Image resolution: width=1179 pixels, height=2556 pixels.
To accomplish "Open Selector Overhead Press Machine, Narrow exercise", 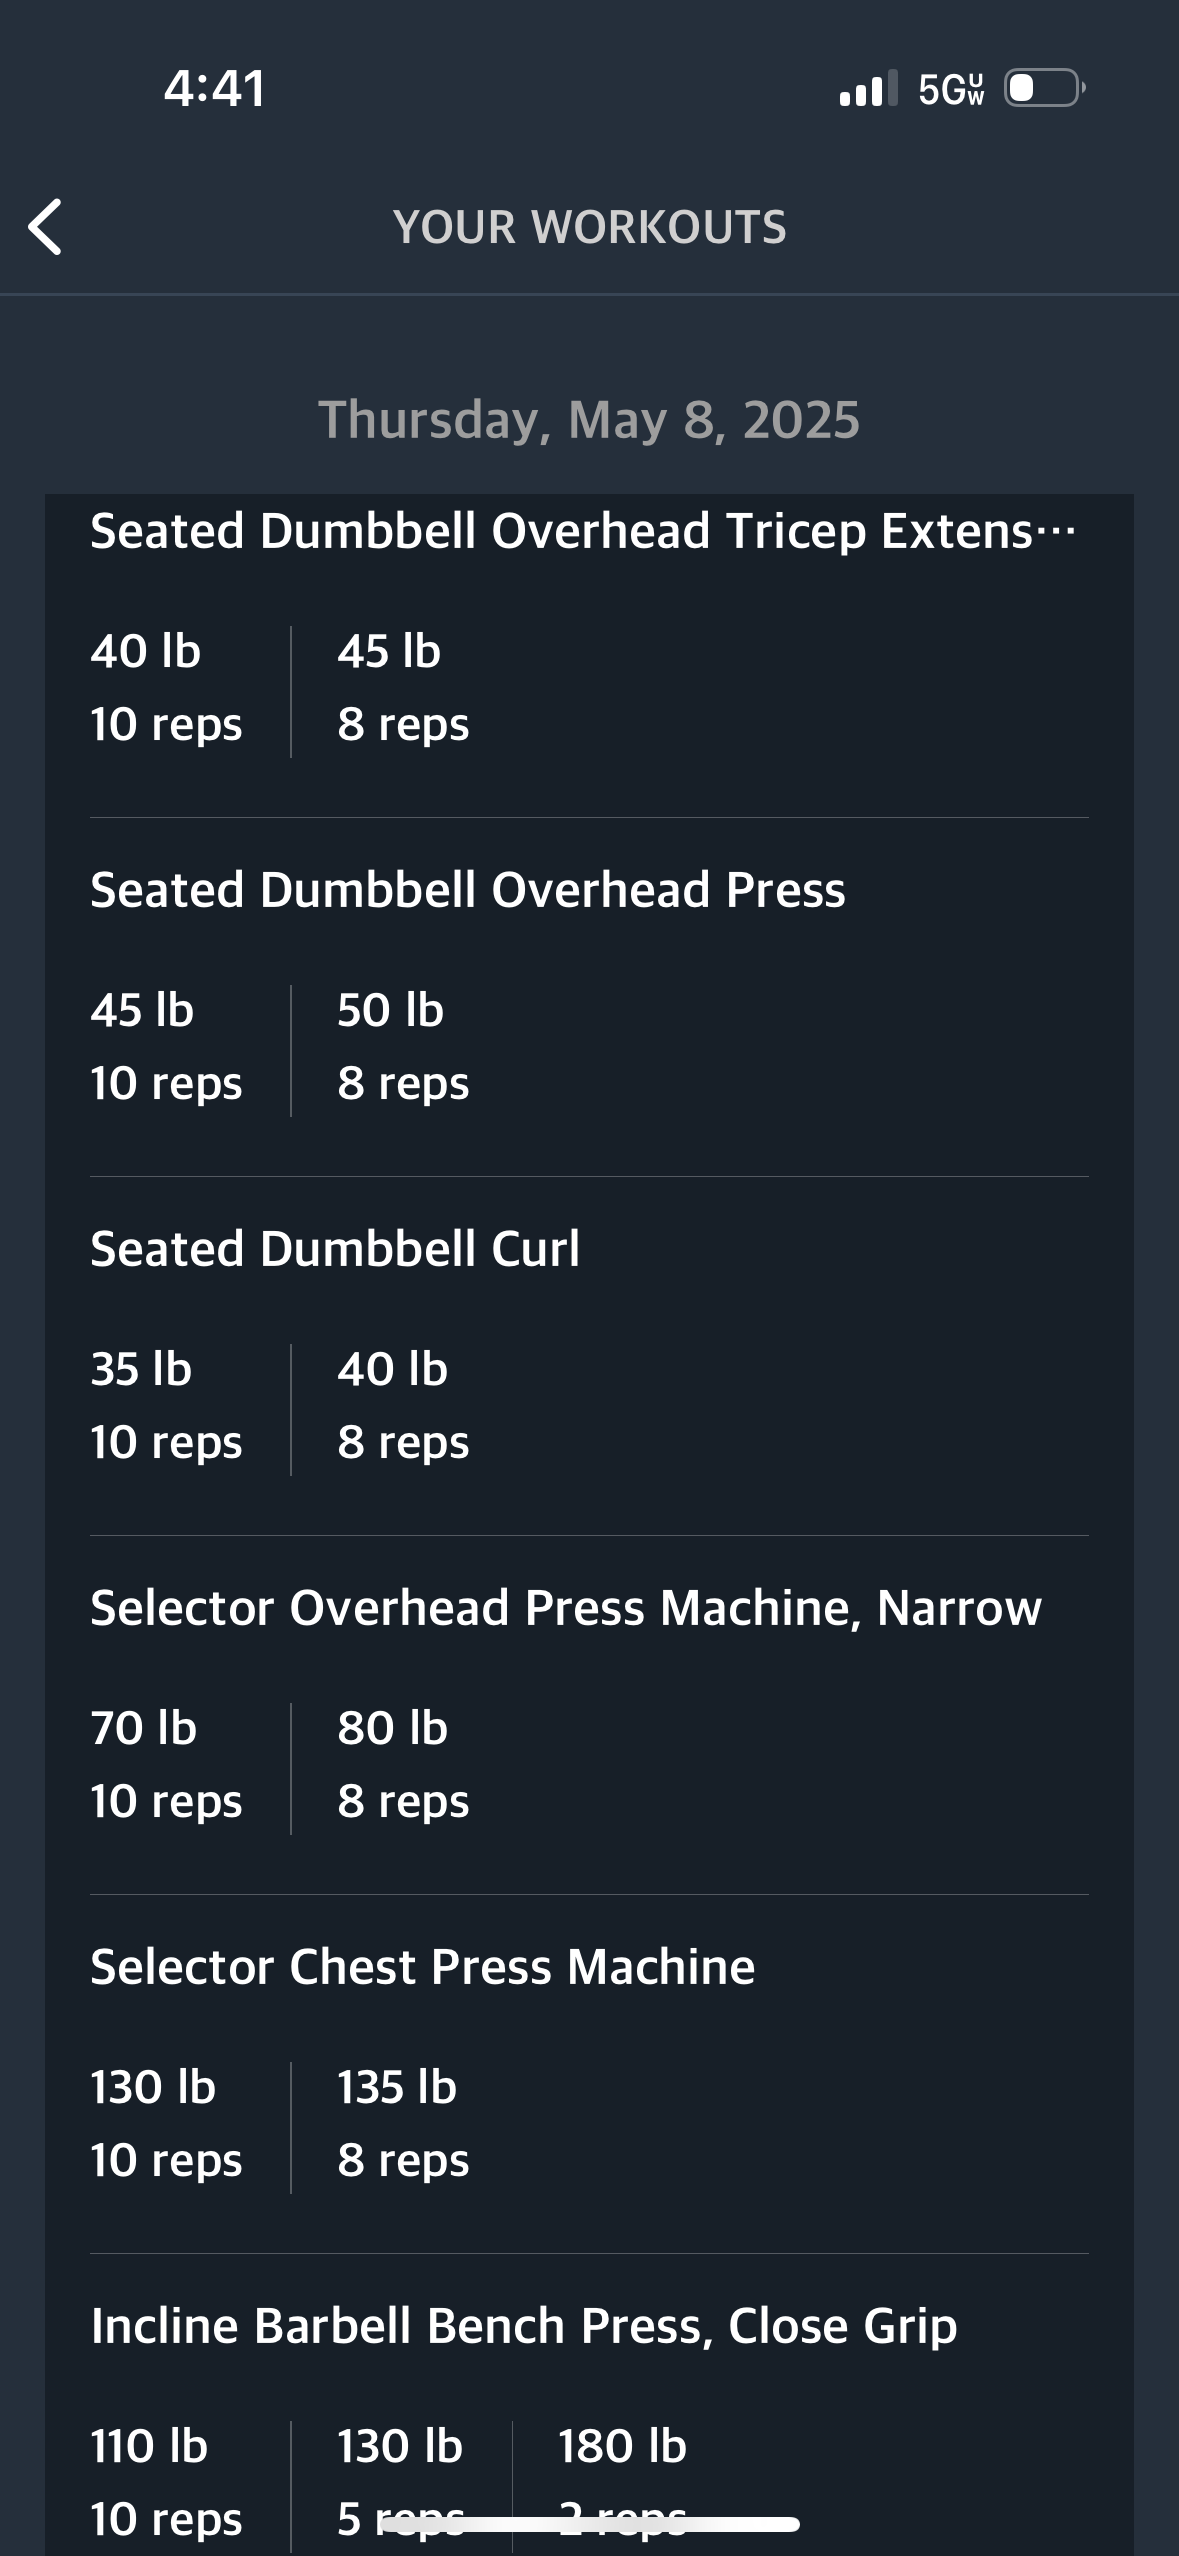I will pos(566,1607).
